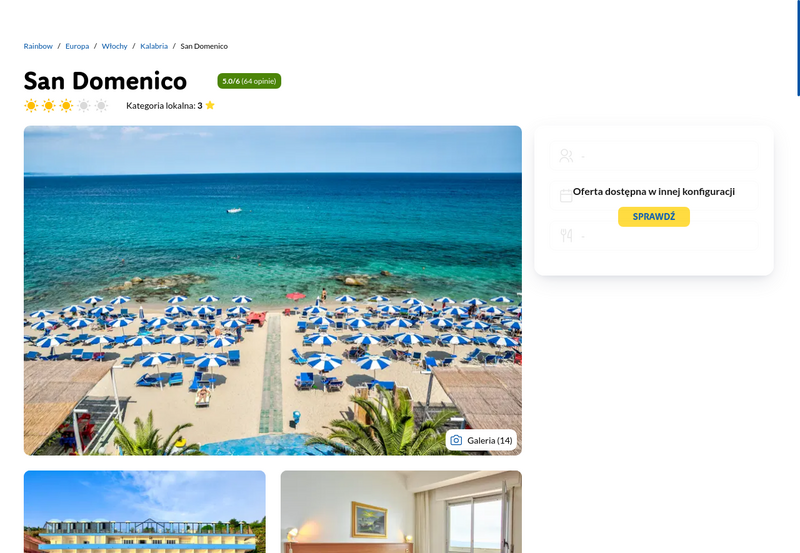This screenshot has width=800, height=553.
Task: Click the camera icon beside Galeria
Action: pos(456,440)
